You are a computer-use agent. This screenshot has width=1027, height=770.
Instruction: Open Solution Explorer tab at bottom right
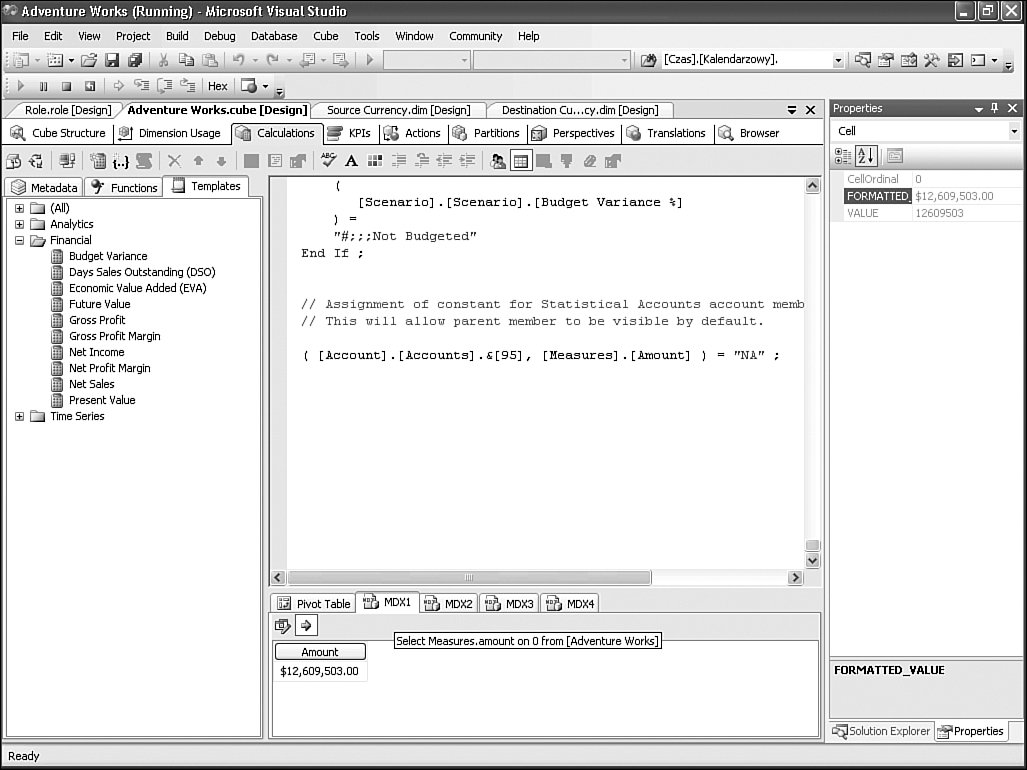881,731
